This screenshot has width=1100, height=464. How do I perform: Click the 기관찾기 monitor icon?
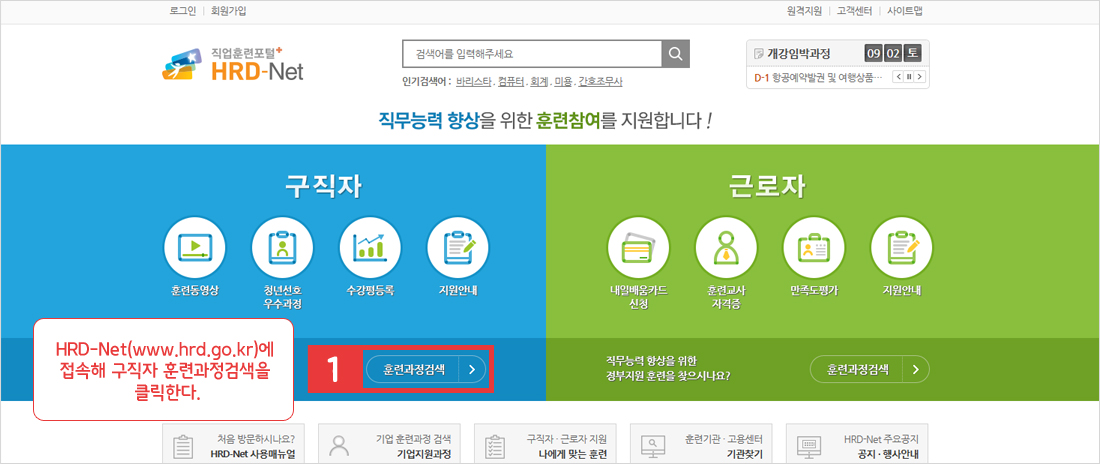pyautogui.click(x=653, y=446)
